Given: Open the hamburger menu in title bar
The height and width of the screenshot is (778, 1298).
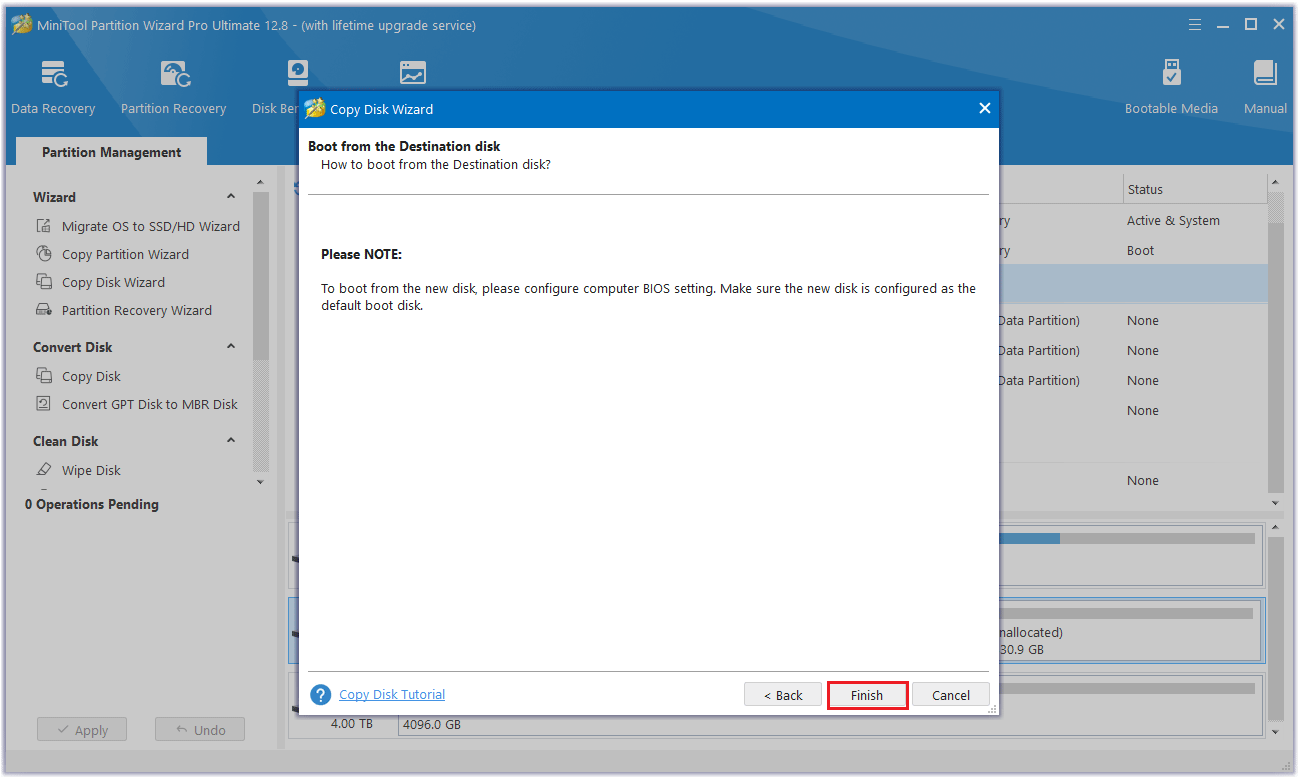Looking at the screenshot, I should 1195,25.
